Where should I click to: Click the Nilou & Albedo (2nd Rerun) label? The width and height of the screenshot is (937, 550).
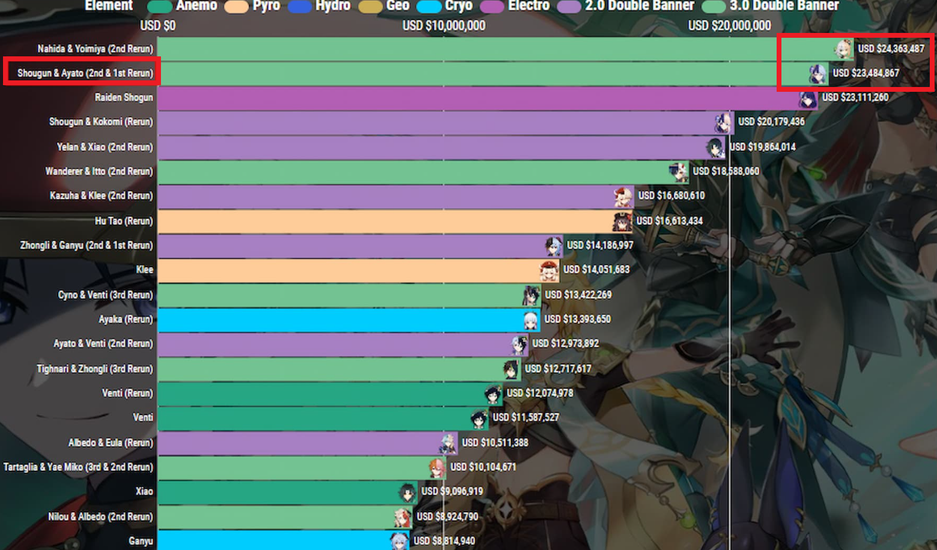pyautogui.click(x=101, y=517)
